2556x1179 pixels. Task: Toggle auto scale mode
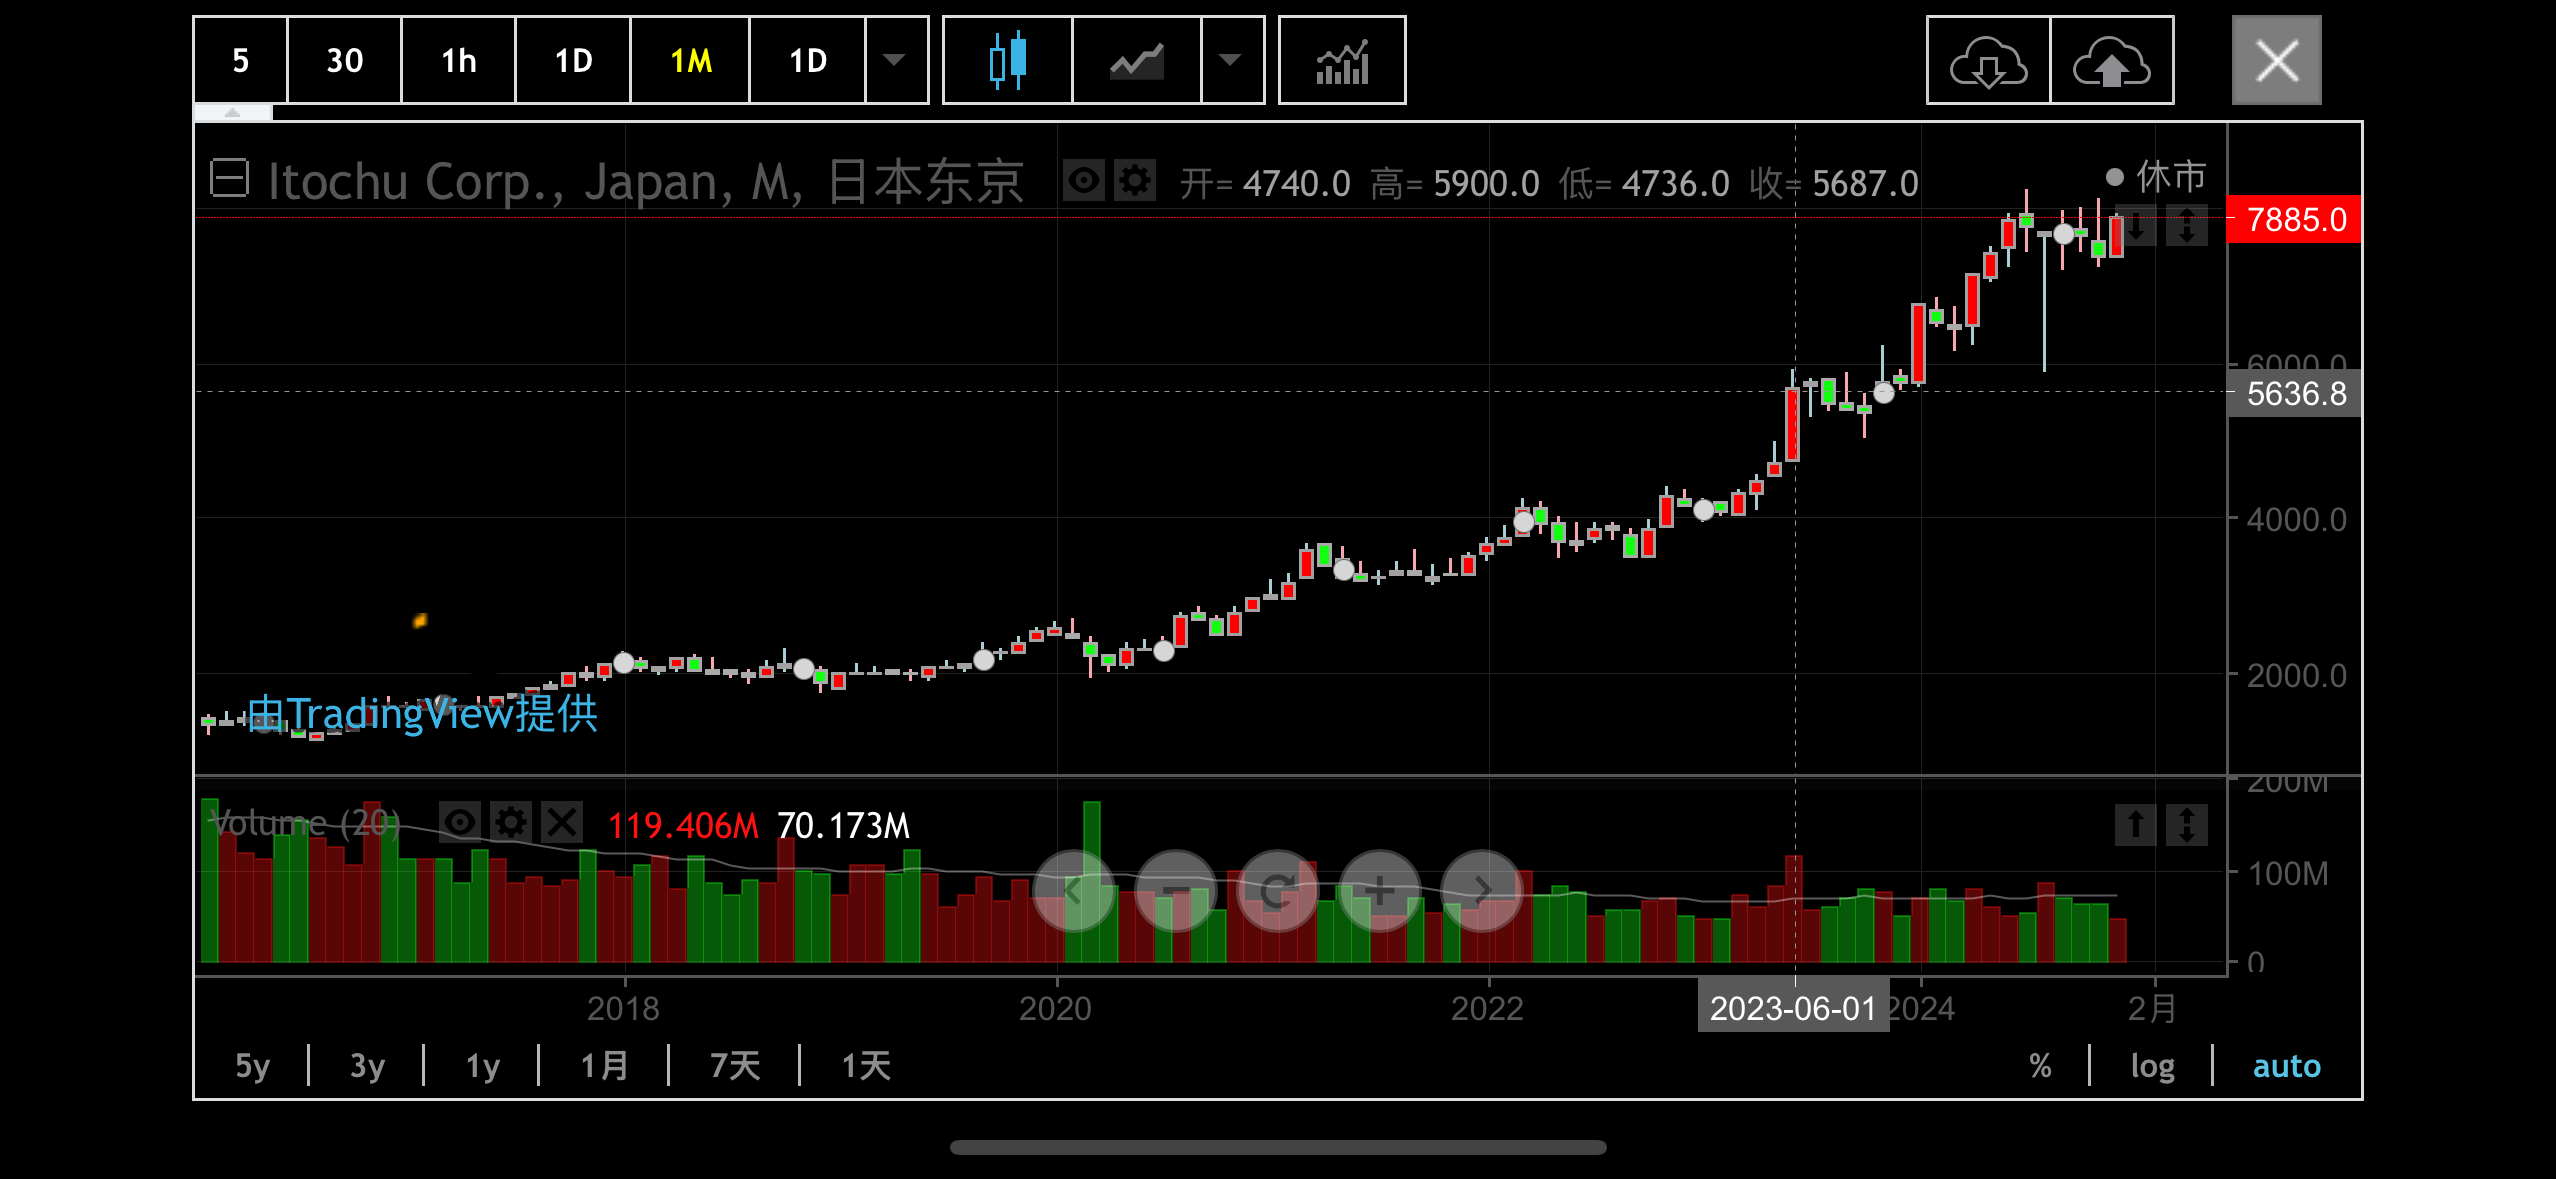click(x=2286, y=1066)
